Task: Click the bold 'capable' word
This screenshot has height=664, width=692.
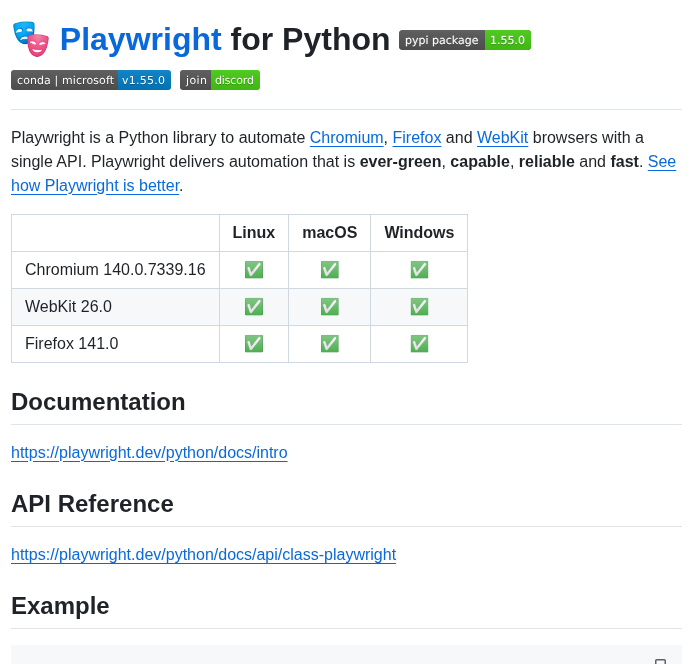Action: [x=480, y=162]
